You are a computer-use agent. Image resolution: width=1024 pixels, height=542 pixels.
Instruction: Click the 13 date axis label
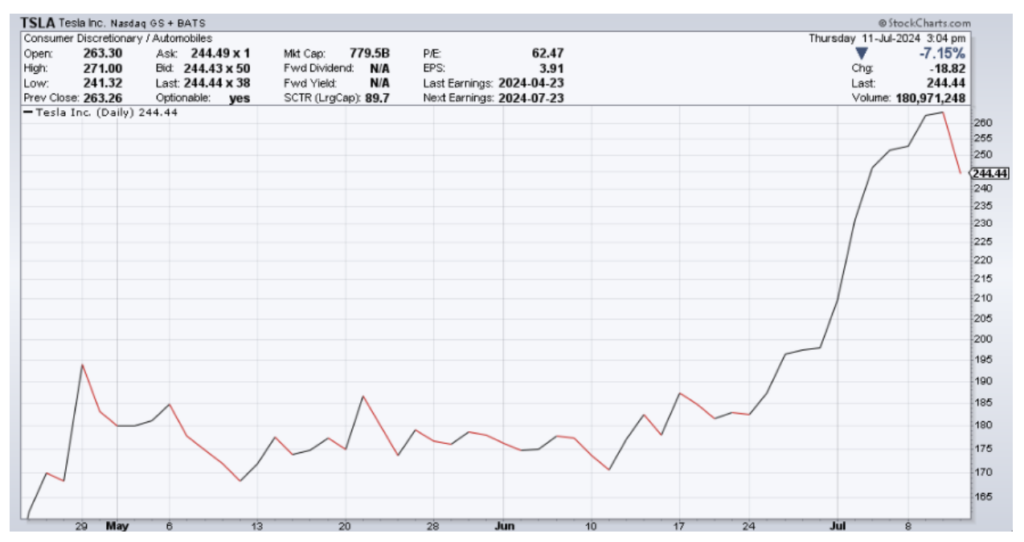pos(257,526)
